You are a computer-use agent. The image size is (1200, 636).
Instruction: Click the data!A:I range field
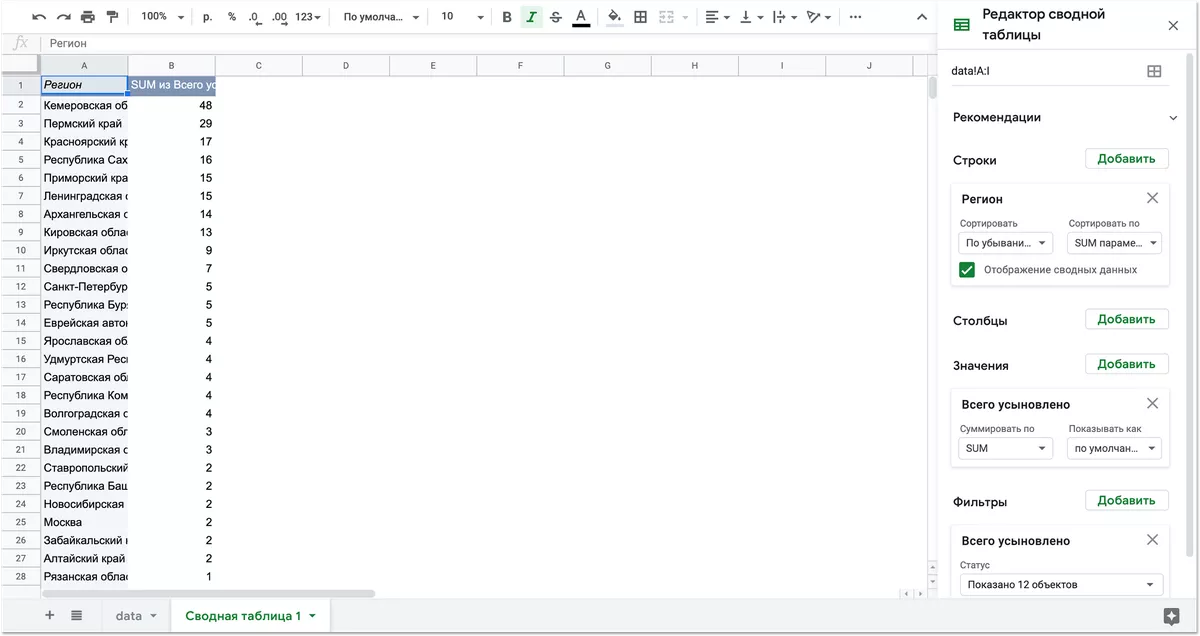1045,71
